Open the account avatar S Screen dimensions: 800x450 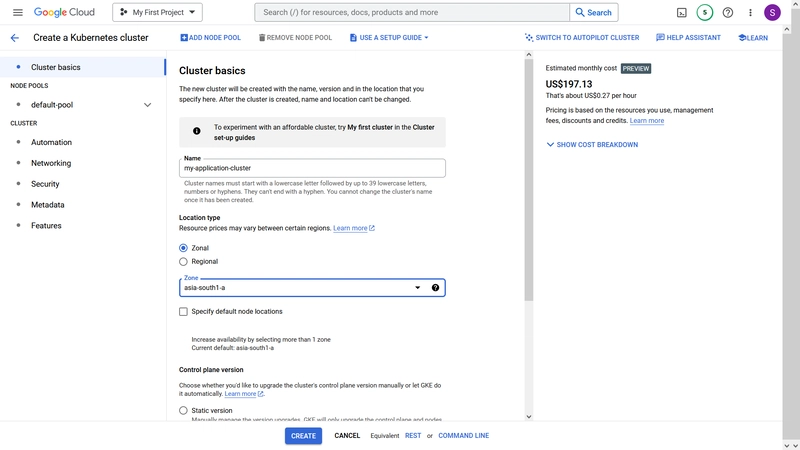point(772,13)
